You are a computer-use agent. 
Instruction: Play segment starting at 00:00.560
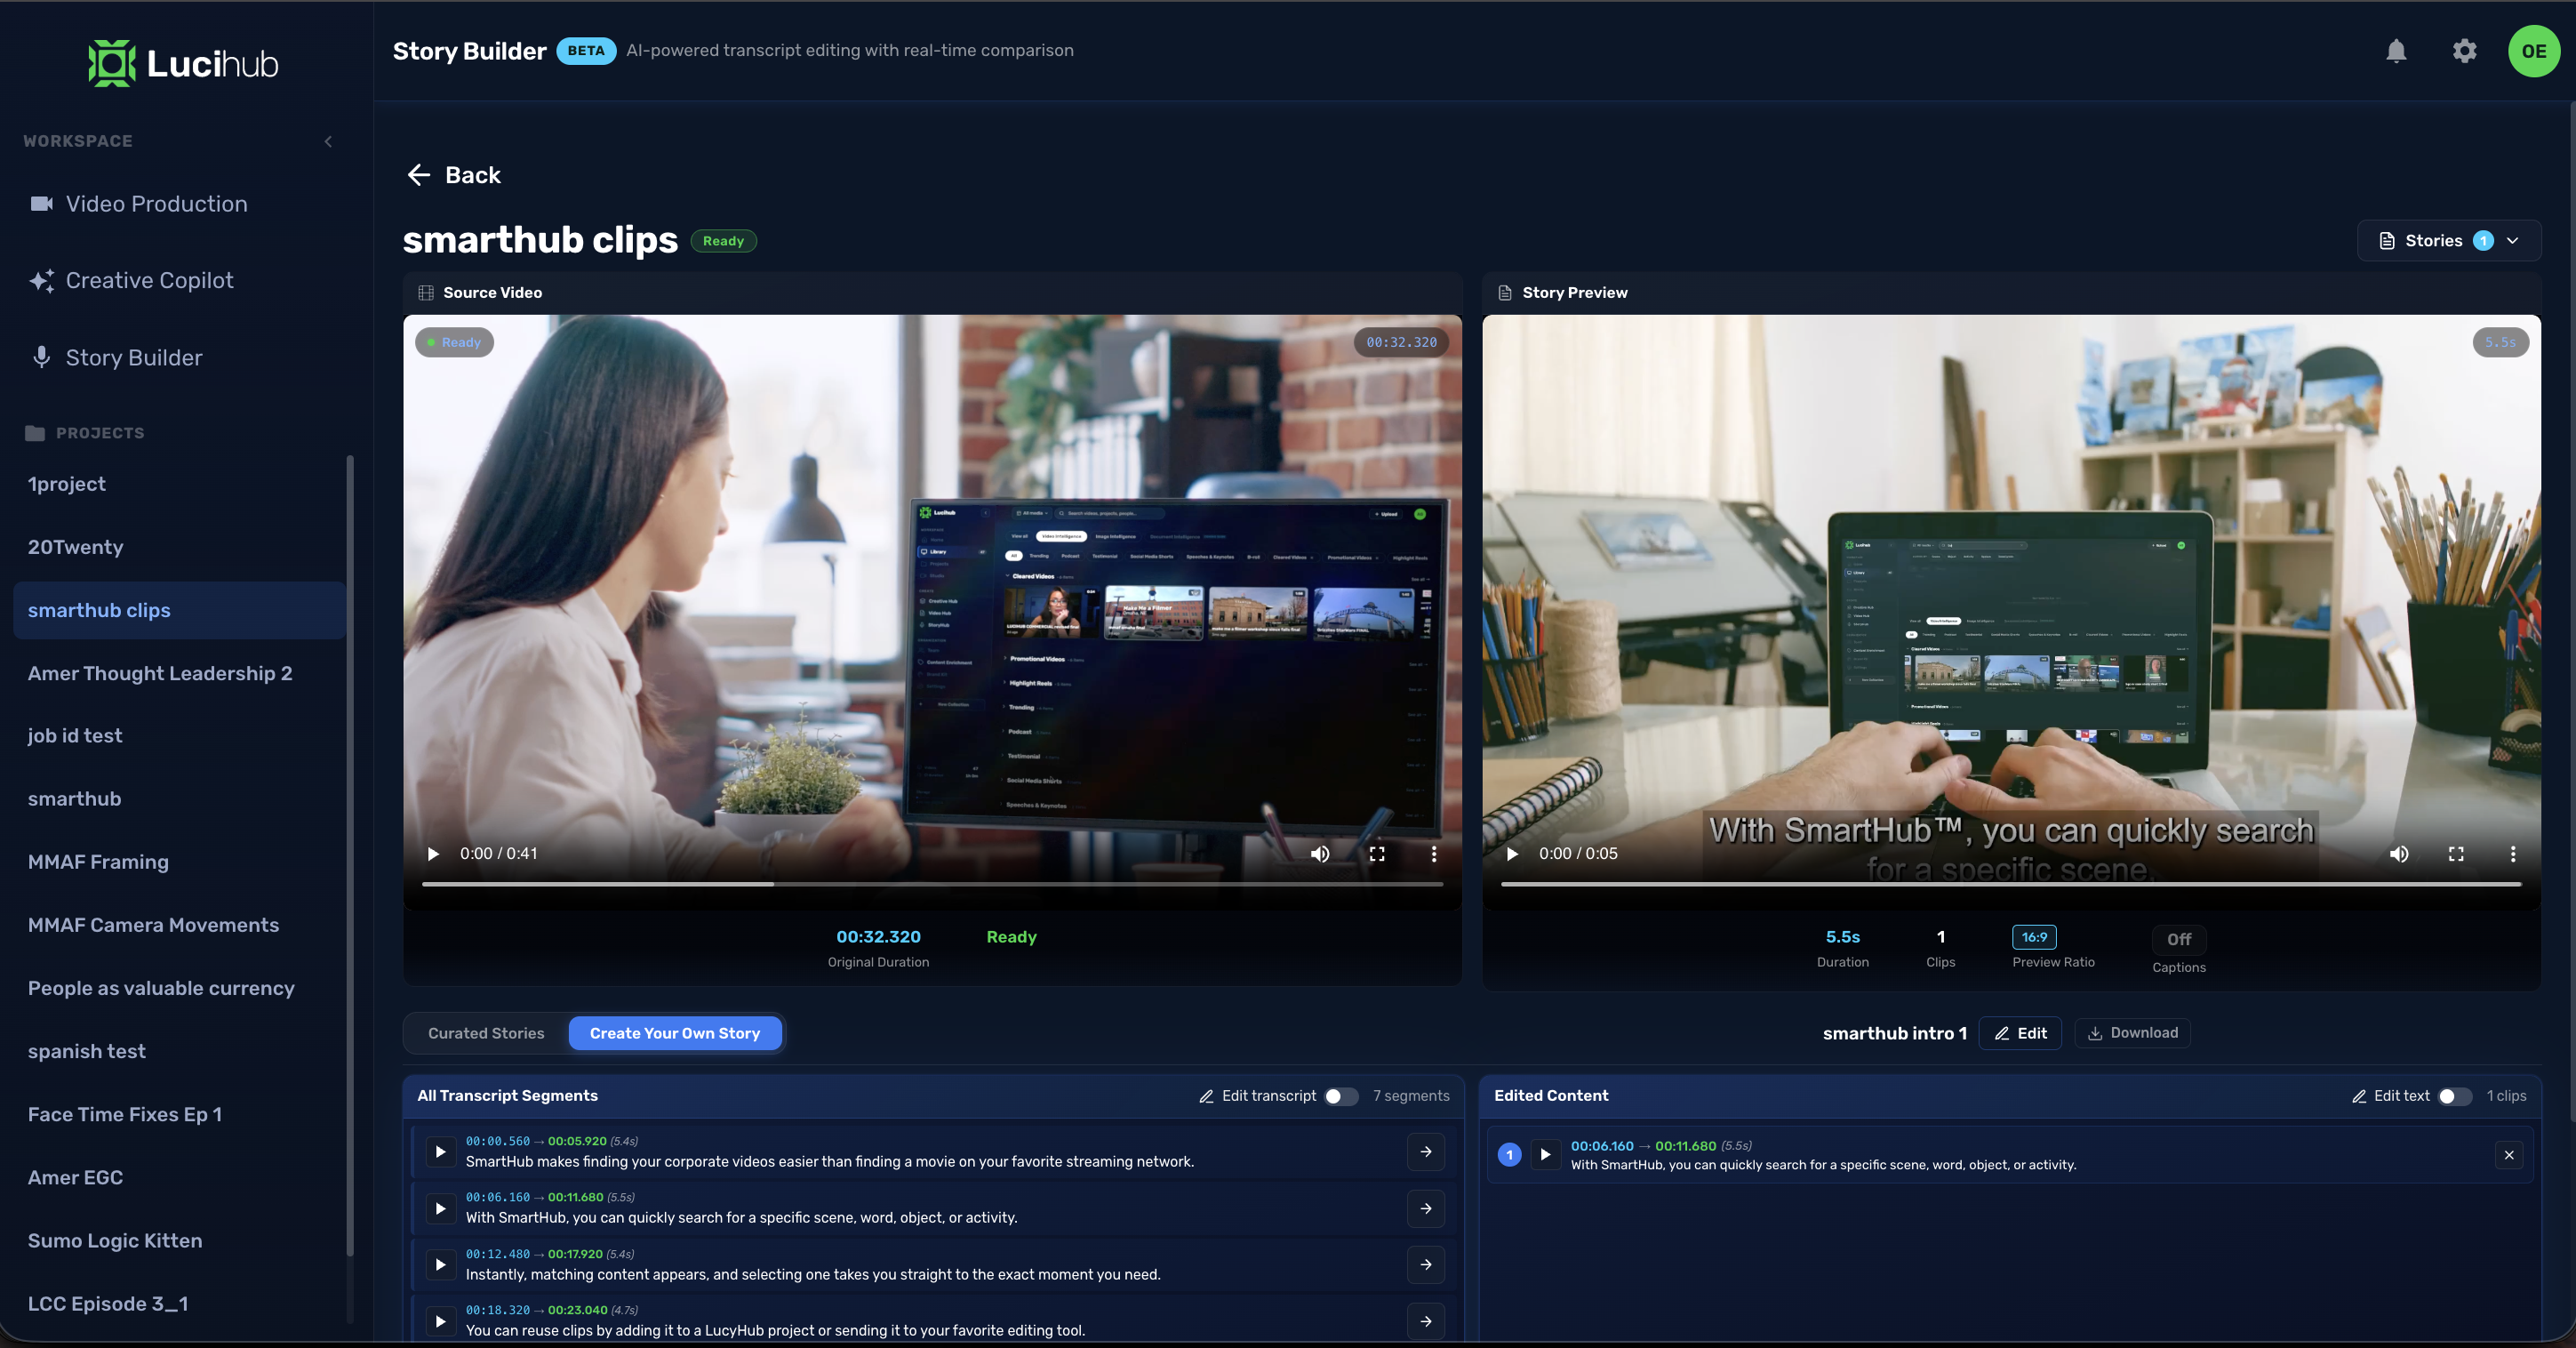[x=440, y=1152]
